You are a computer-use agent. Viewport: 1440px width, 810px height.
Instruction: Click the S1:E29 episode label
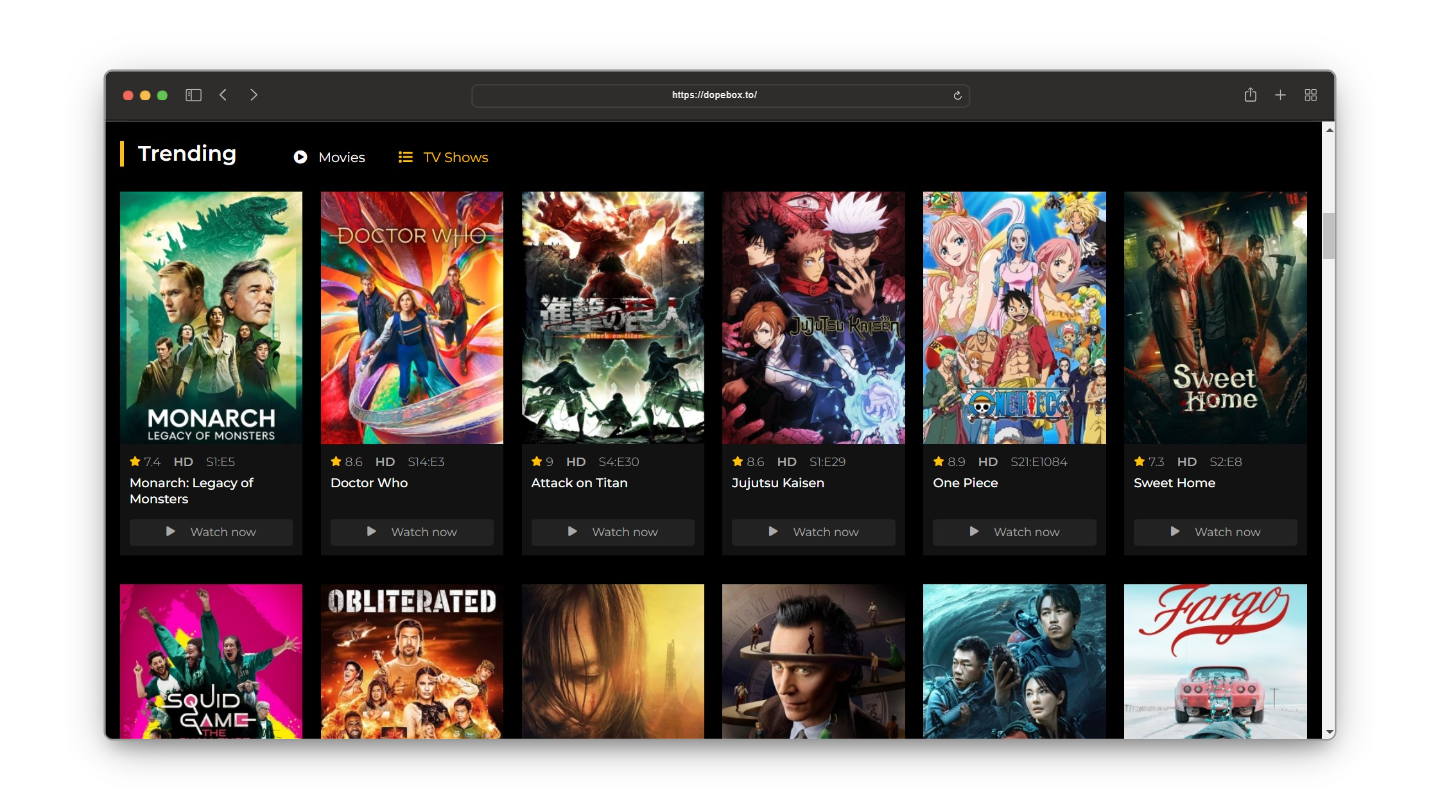click(x=826, y=462)
